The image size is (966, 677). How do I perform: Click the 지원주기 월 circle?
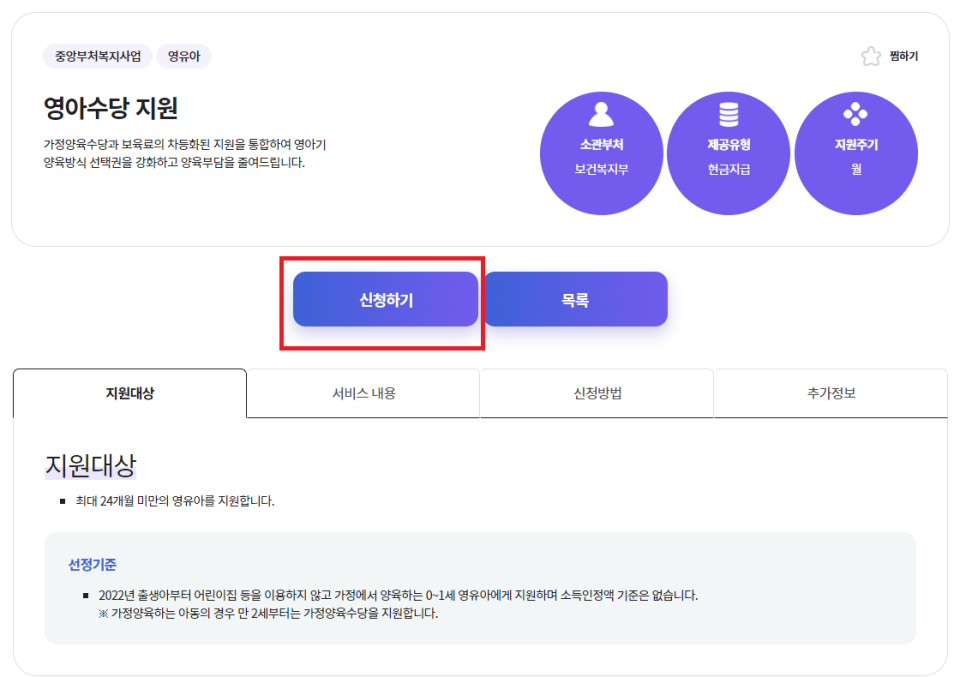coord(856,147)
